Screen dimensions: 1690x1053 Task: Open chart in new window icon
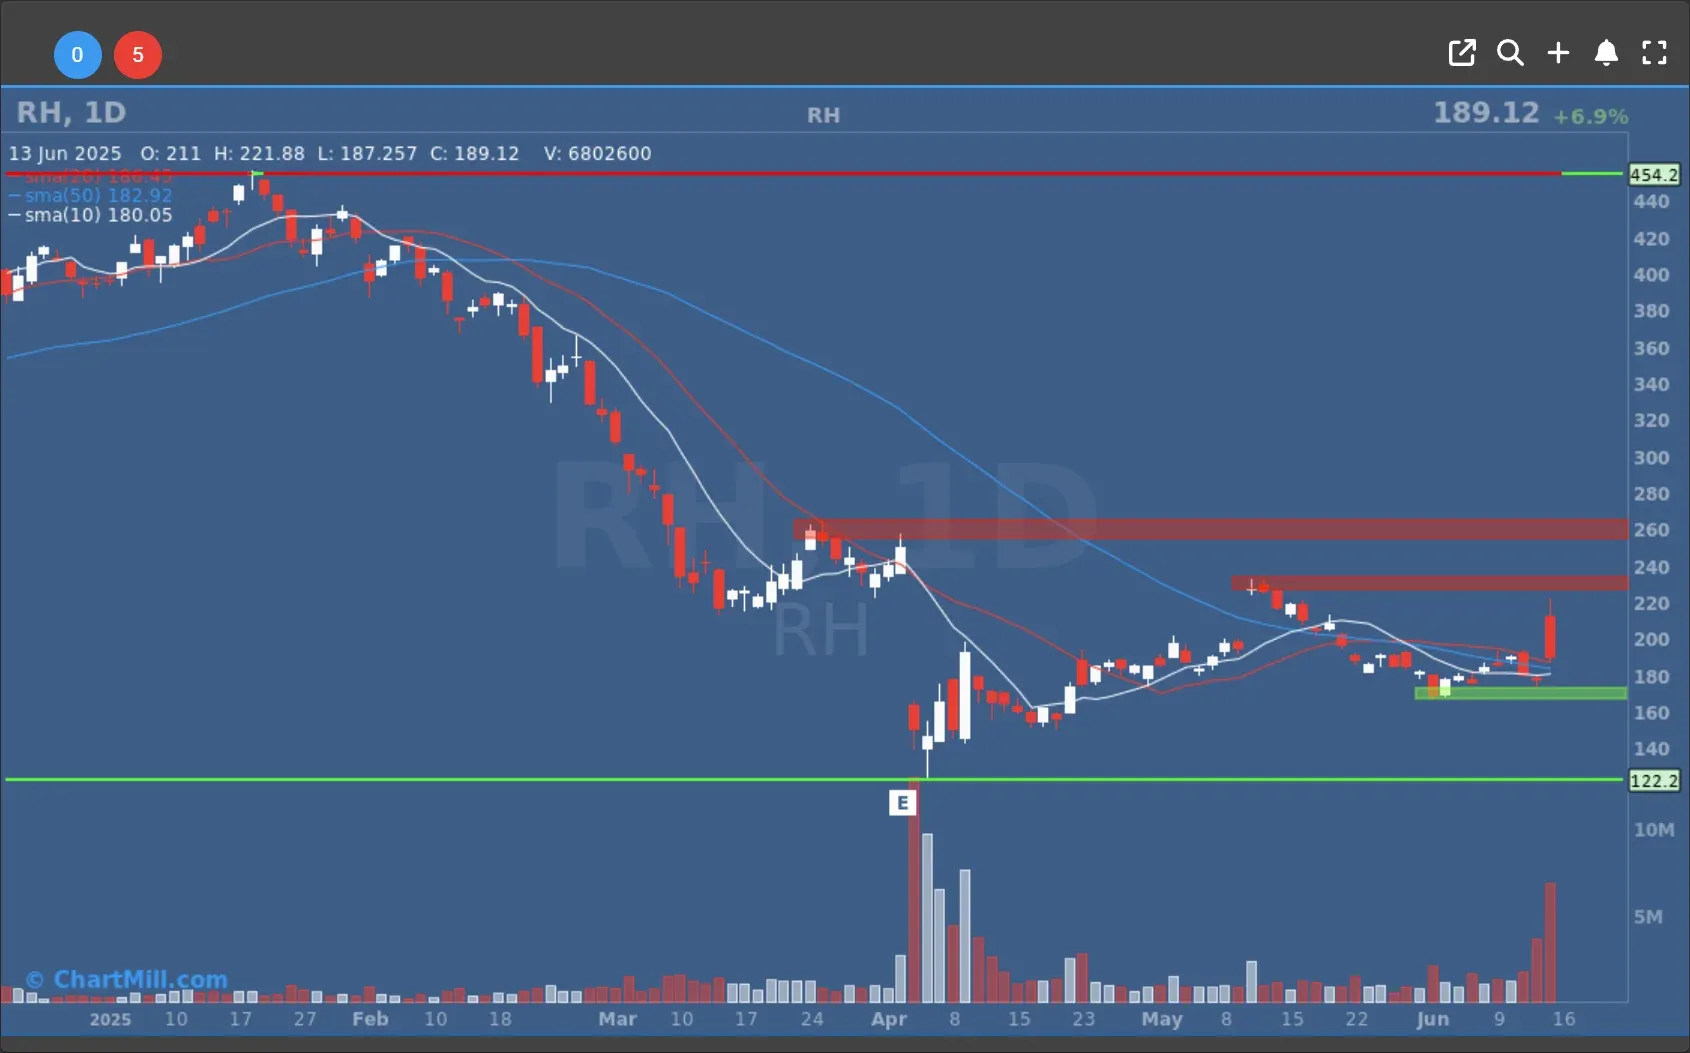coord(1461,53)
